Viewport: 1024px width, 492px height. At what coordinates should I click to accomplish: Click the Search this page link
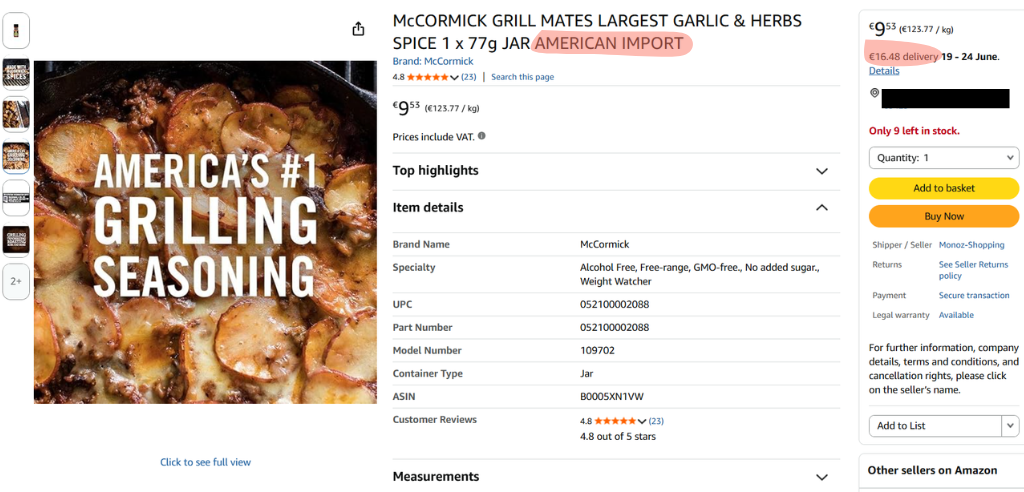point(522,77)
